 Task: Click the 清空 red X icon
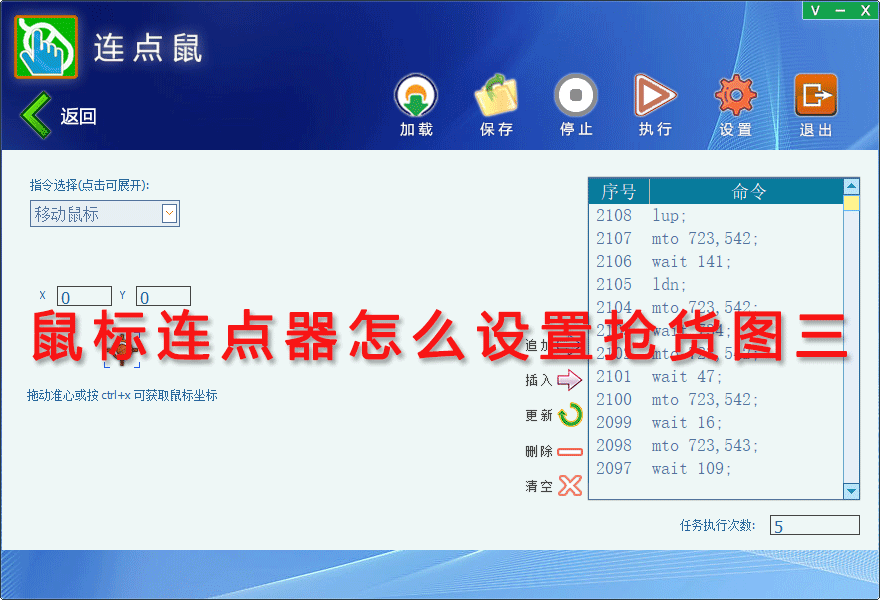[x=570, y=486]
